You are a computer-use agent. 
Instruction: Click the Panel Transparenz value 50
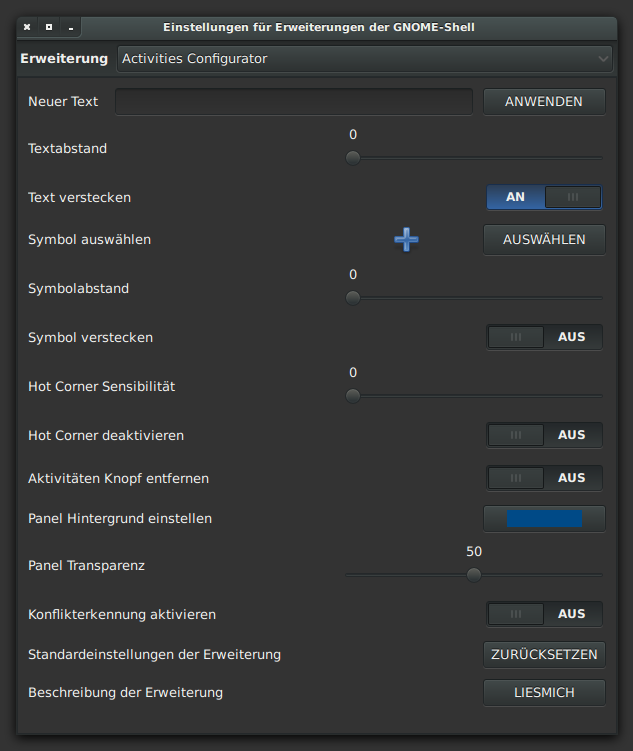(x=474, y=551)
